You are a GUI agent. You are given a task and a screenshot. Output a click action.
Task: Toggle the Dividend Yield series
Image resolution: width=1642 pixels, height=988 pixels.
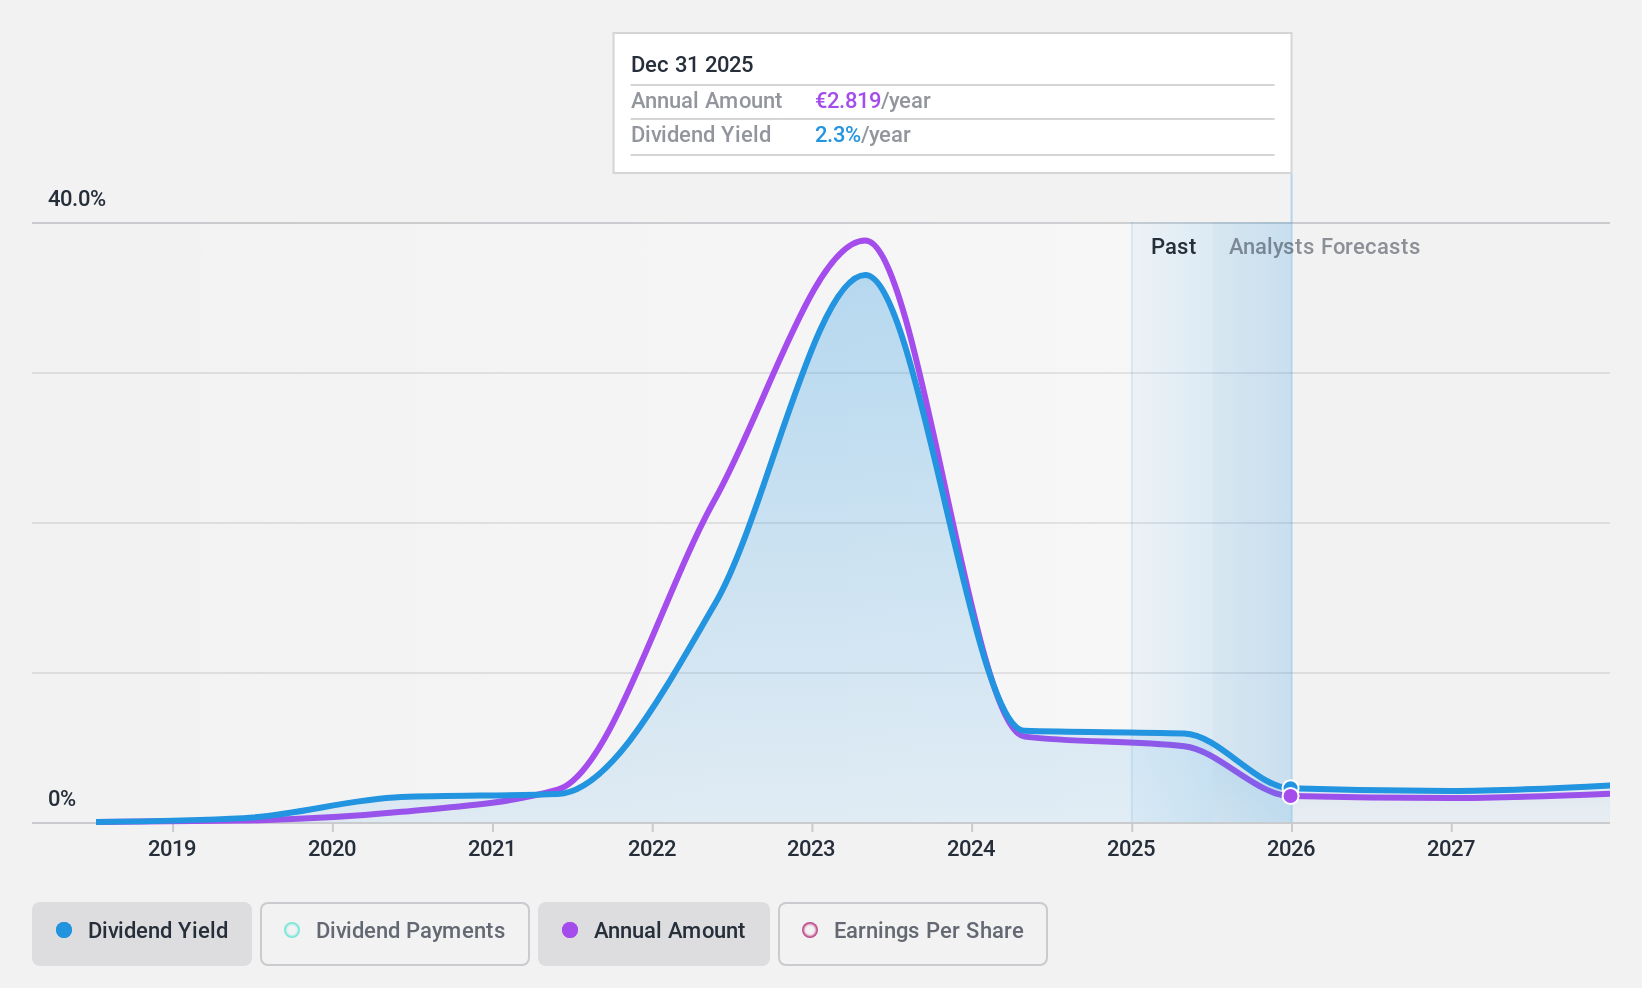(x=142, y=934)
